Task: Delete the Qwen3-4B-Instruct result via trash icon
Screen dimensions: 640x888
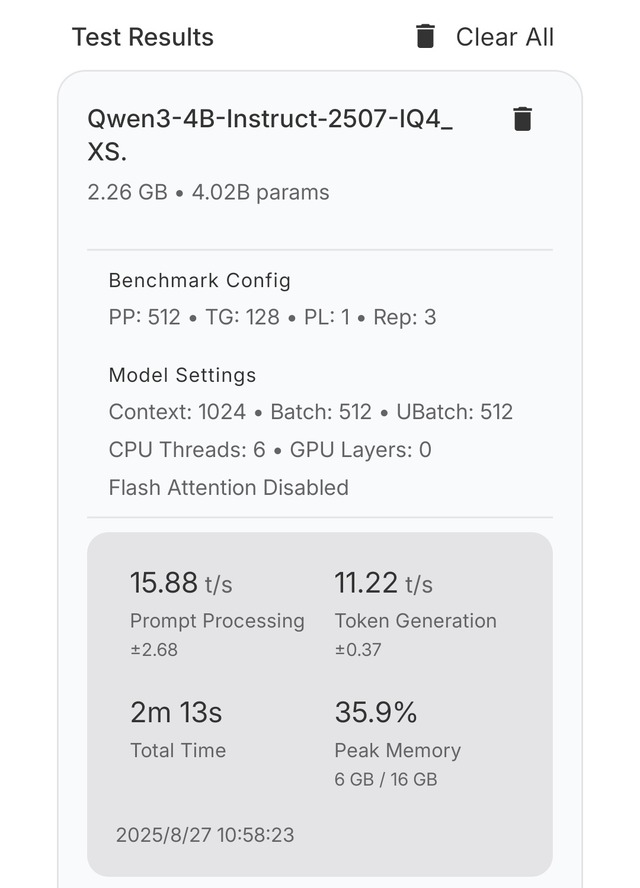Action: click(x=522, y=119)
